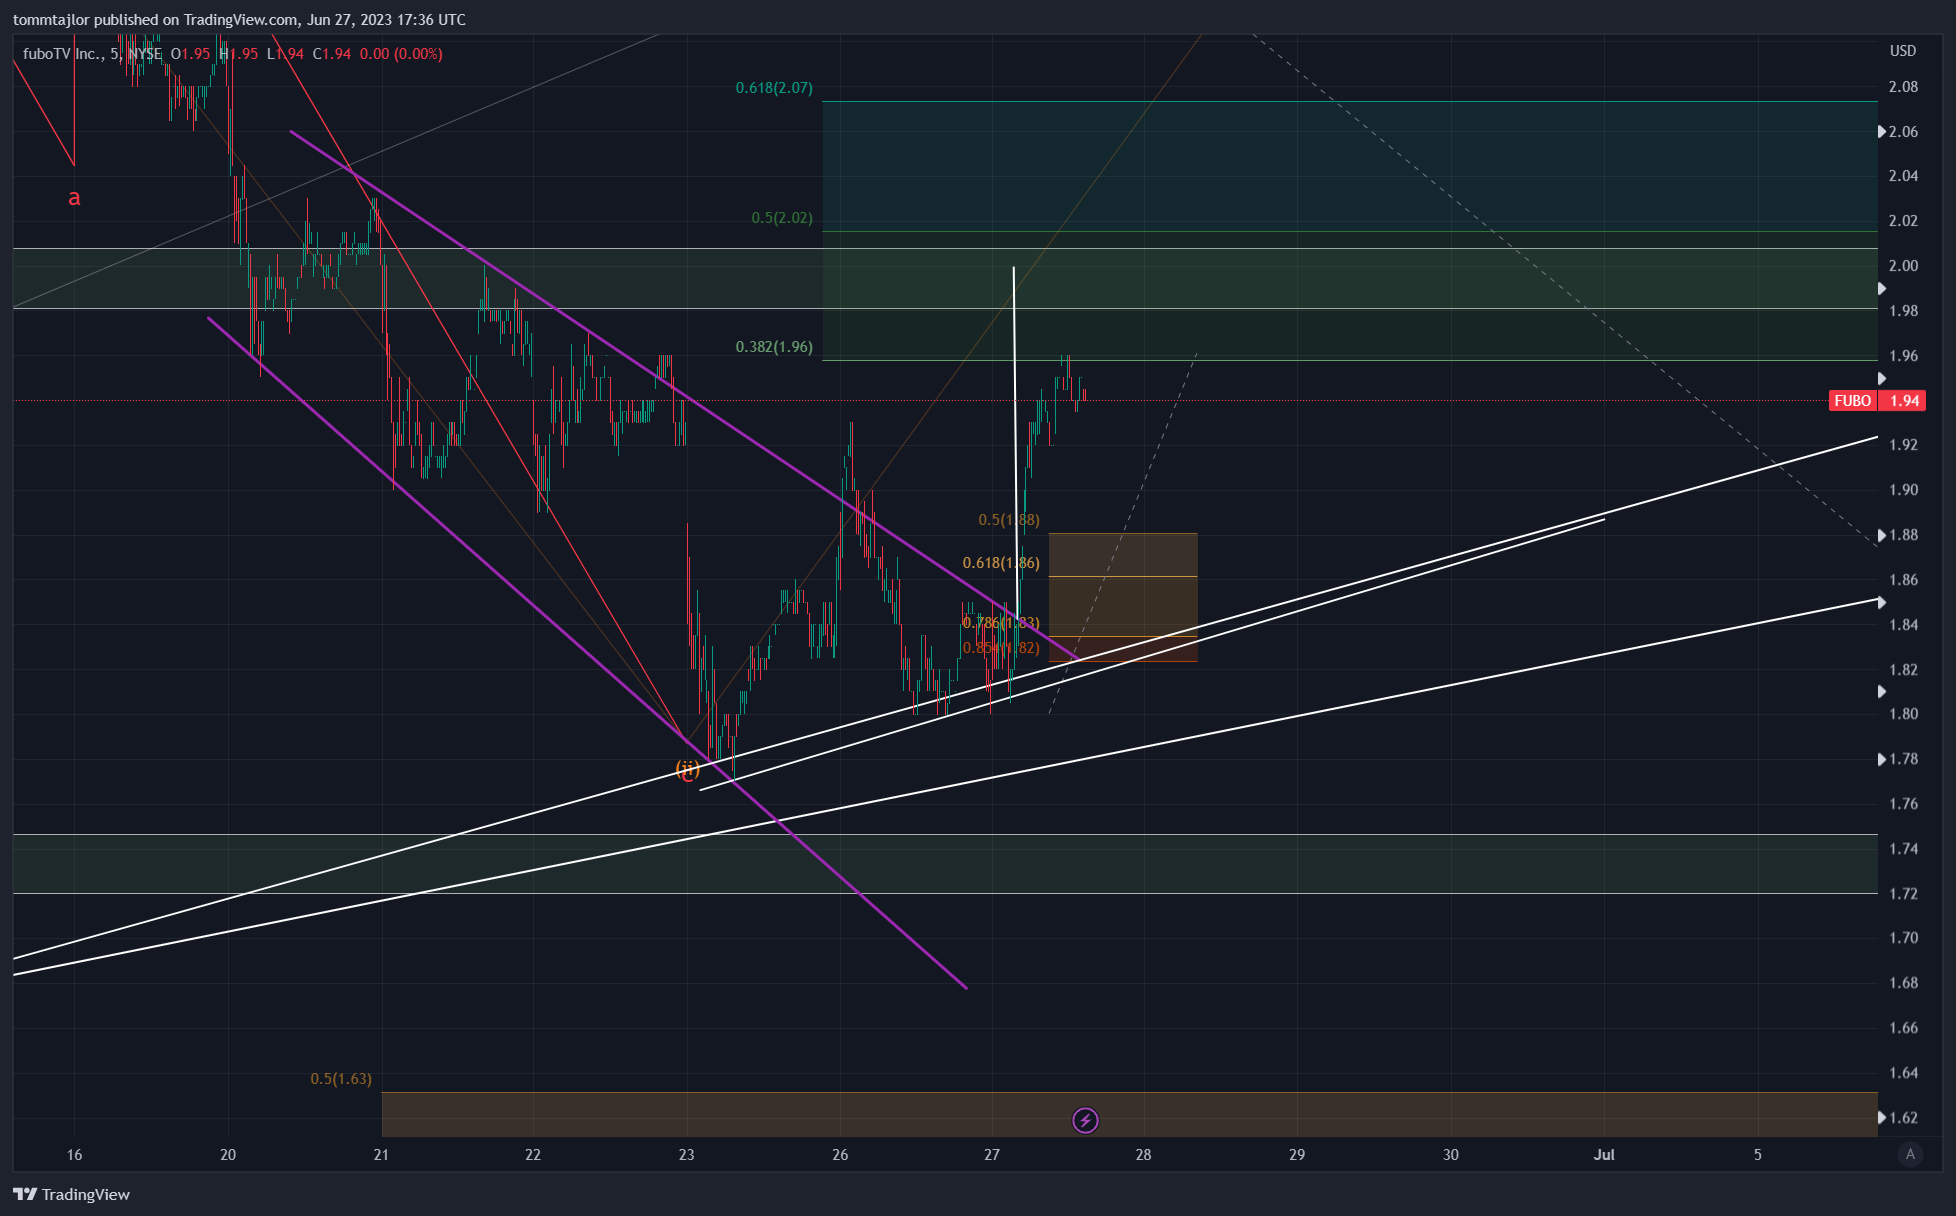Click the 20 date on time axis

(228, 1155)
